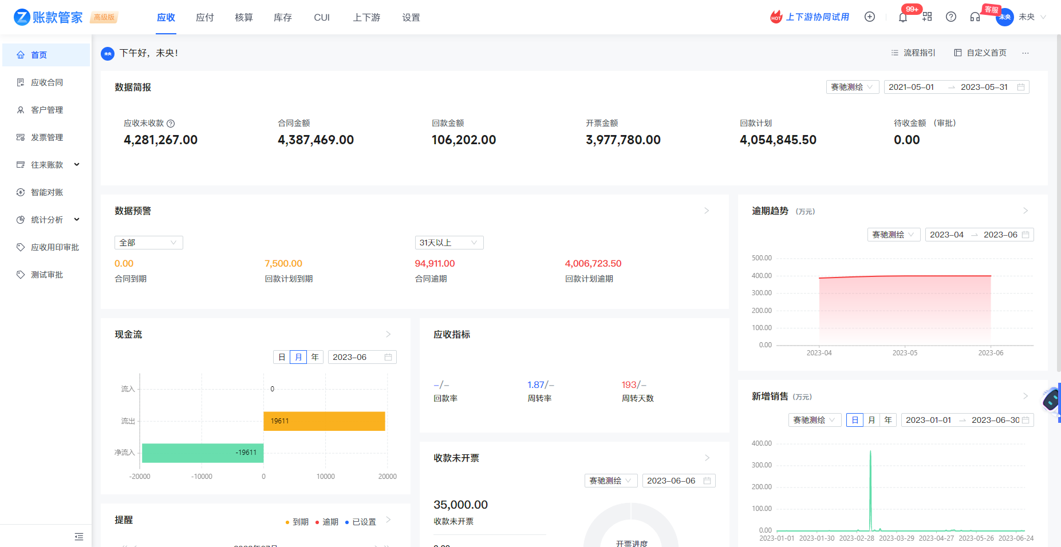Screen dimensions: 1061x547
Task: Open 客户管理 in the sidebar
Action: (x=46, y=110)
